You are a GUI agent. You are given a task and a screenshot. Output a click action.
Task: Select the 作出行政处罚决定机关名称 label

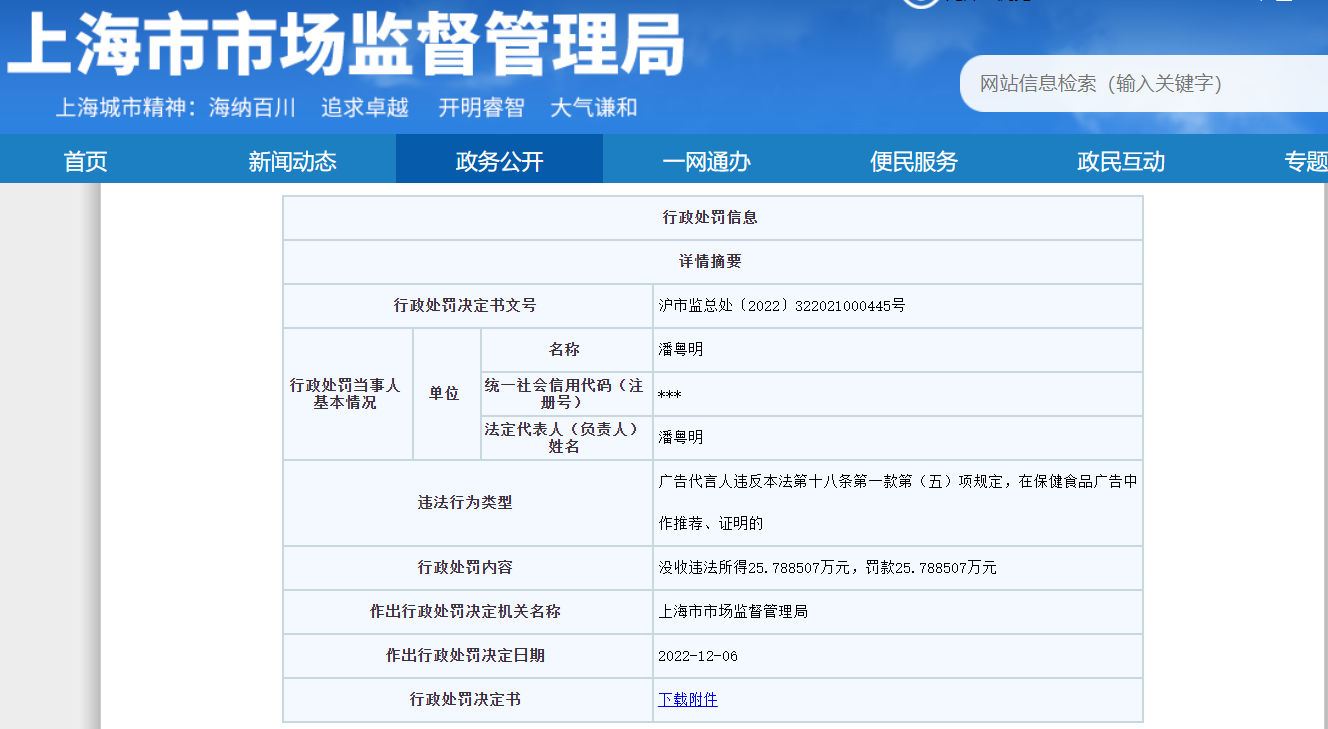pyautogui.click(x=467, y=611)
